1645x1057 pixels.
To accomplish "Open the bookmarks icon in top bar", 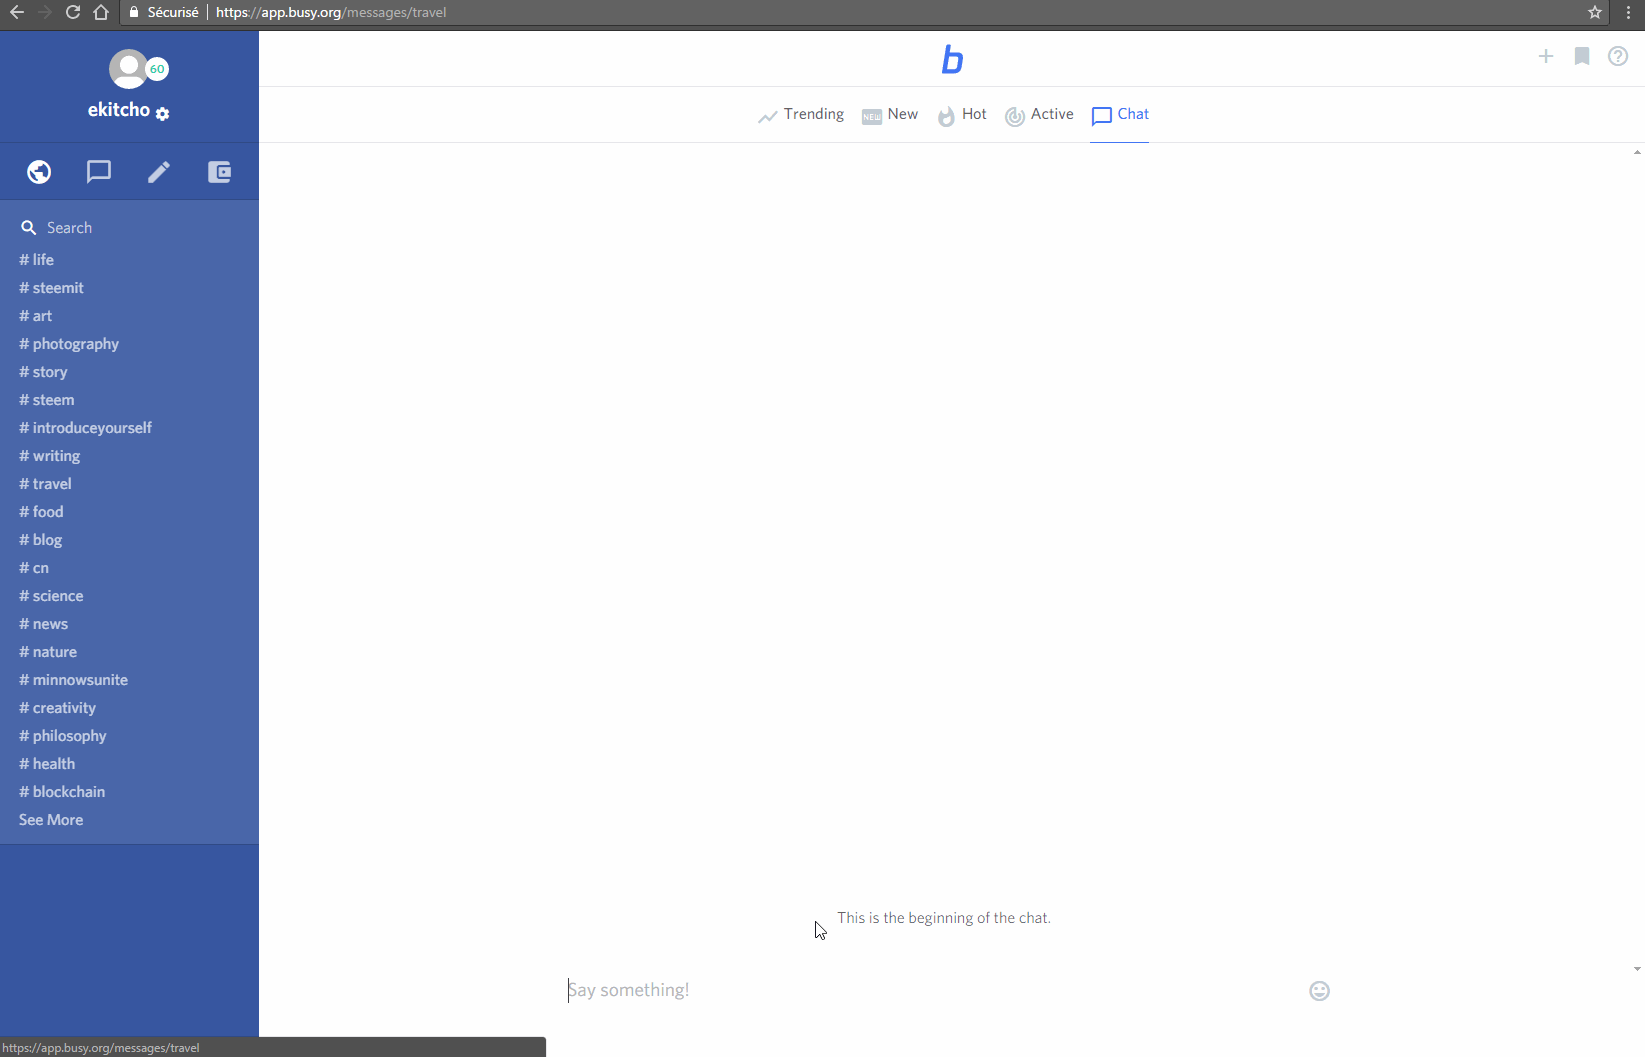I will [x=1582, y=56].
